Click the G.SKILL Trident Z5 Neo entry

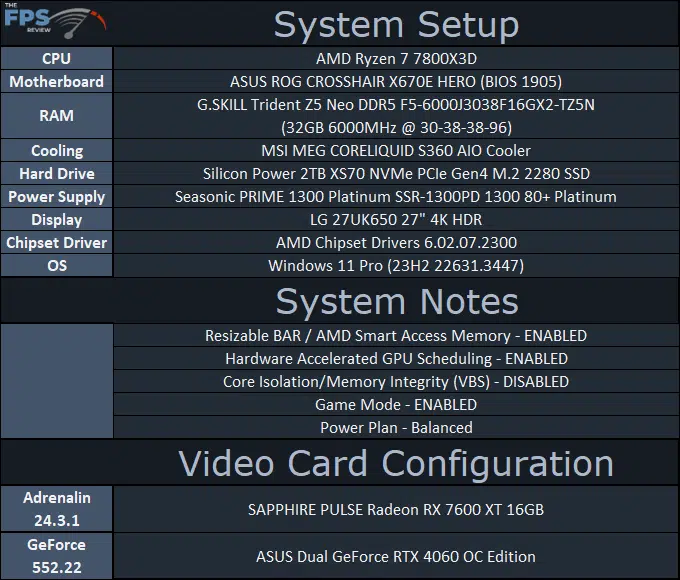coord(396,116)
